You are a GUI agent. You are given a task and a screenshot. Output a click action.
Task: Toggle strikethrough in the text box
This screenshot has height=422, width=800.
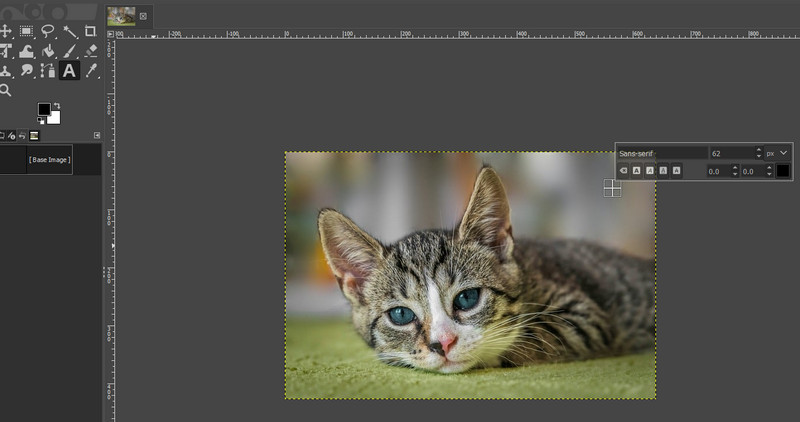click(x=676, y=170)
